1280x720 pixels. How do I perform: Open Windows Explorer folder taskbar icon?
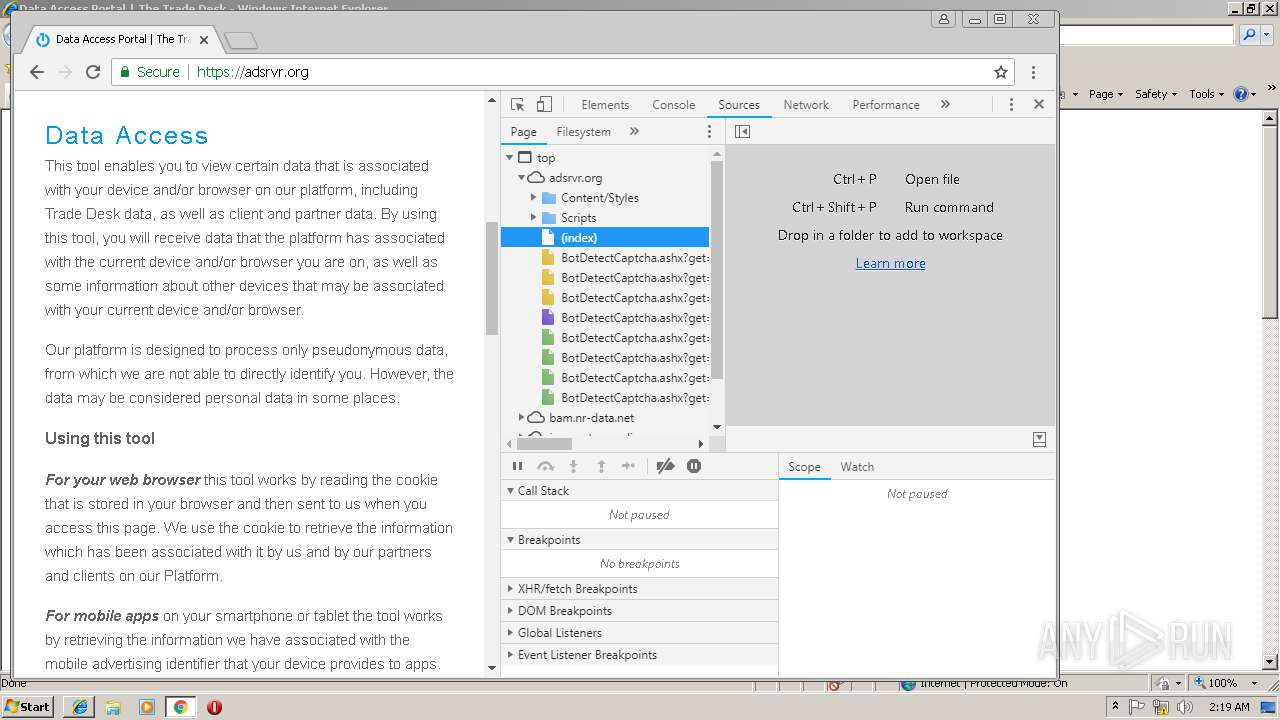pos(113,707)
